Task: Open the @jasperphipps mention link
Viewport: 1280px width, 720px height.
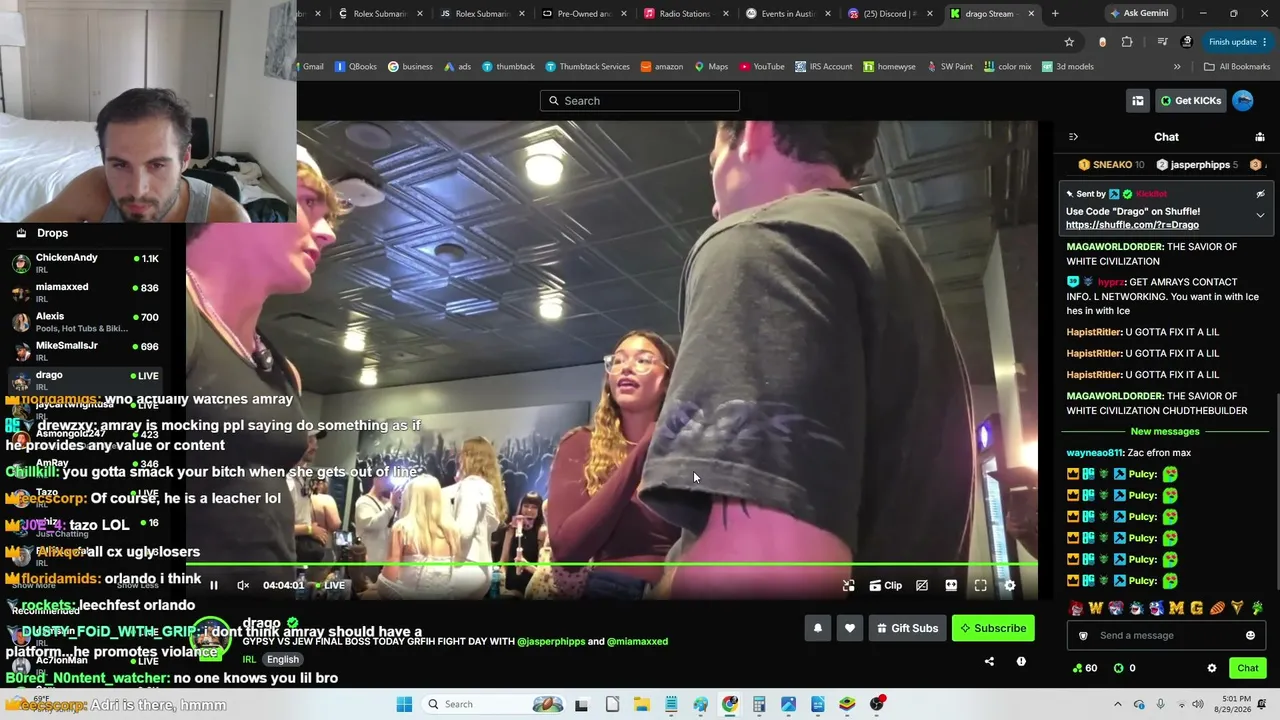Action: click(551, 641)
